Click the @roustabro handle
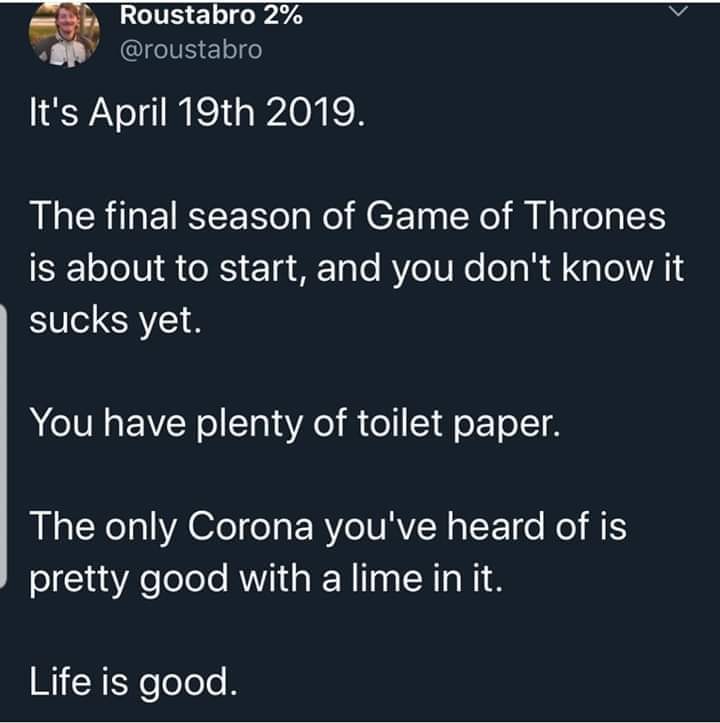This screenshot has width=720, height=723. pos(191,49)
